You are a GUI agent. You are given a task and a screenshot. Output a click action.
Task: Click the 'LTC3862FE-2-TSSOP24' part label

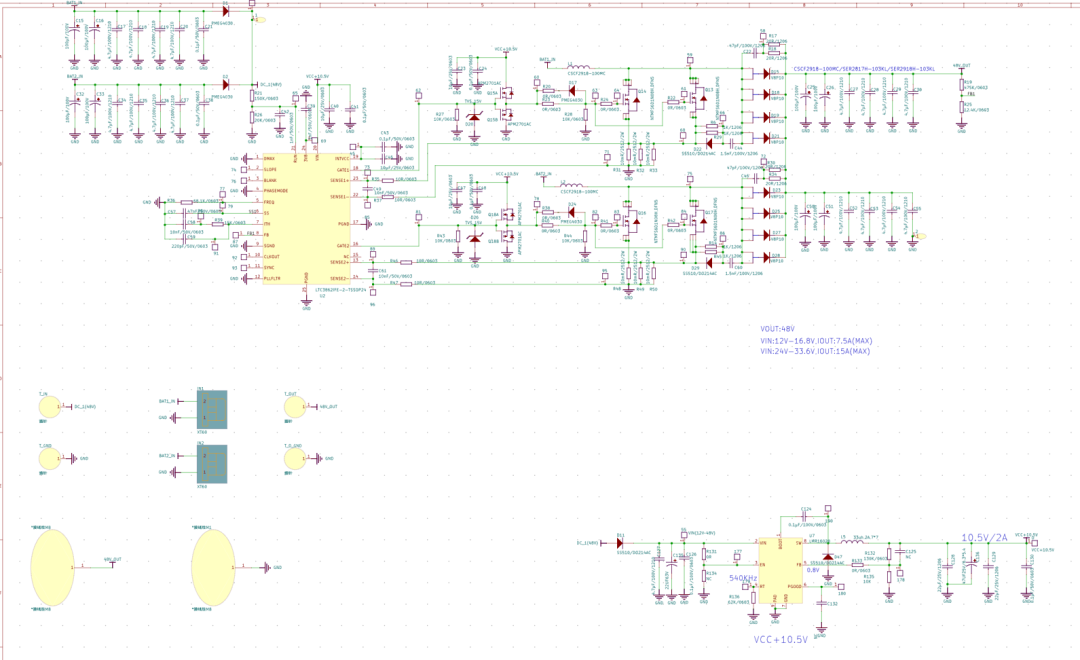tap(341, 290)
